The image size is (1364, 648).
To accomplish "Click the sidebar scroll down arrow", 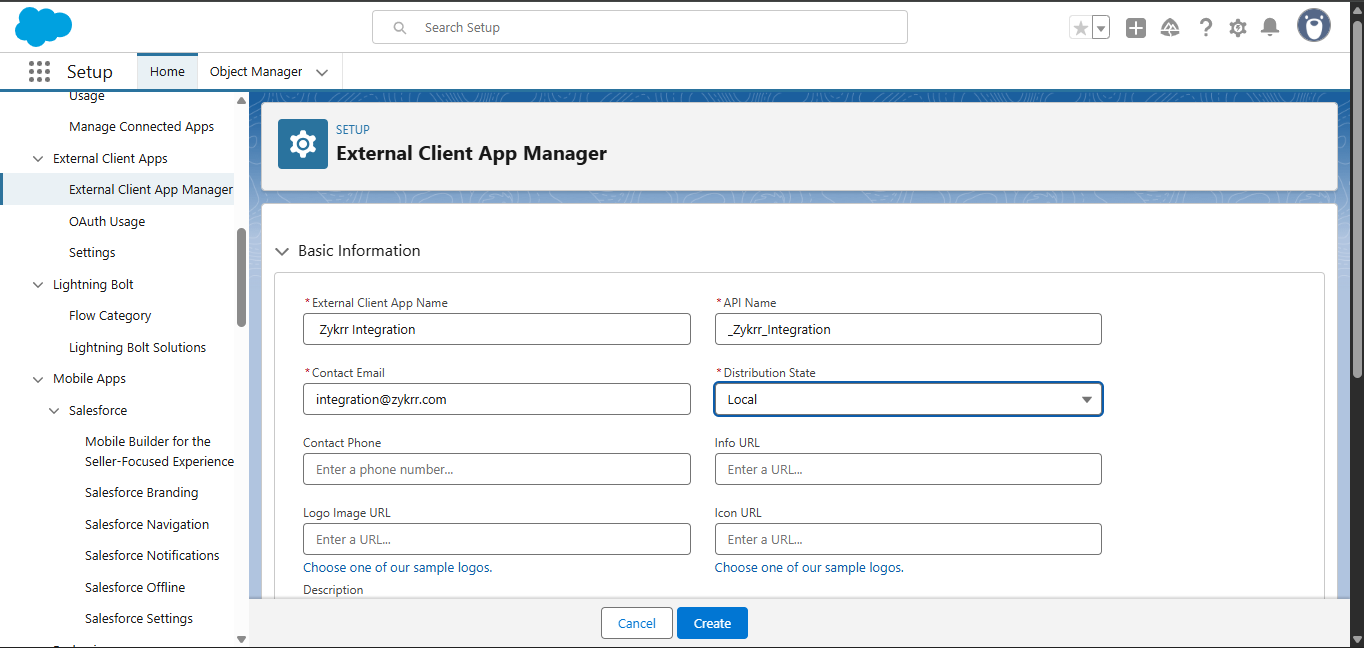I will coord(241,639).
